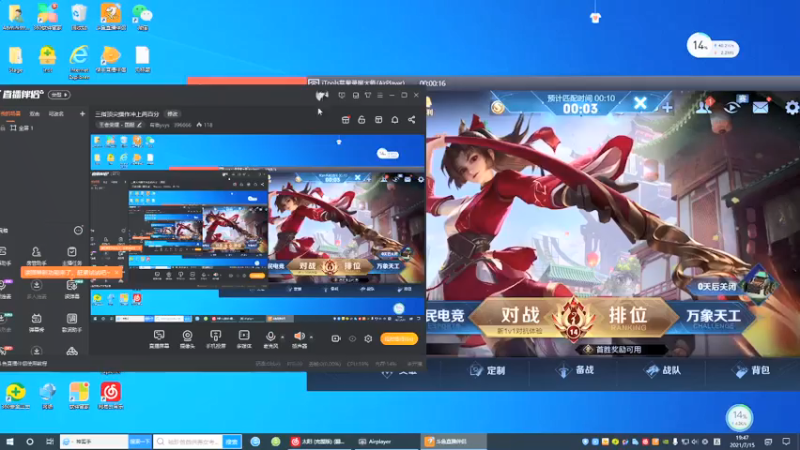Expand the speaker options arrow
Viewport: 800px width, 450px height.
(311, 337)
